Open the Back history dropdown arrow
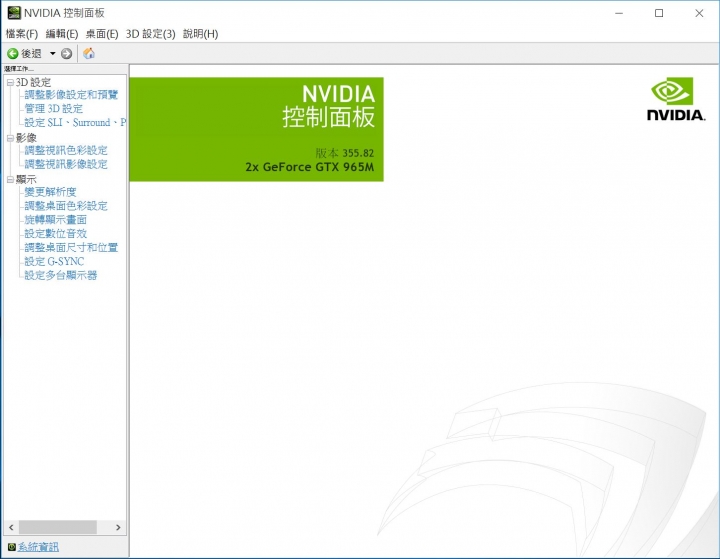Screen dimensions: 720x559 point(52,54)
